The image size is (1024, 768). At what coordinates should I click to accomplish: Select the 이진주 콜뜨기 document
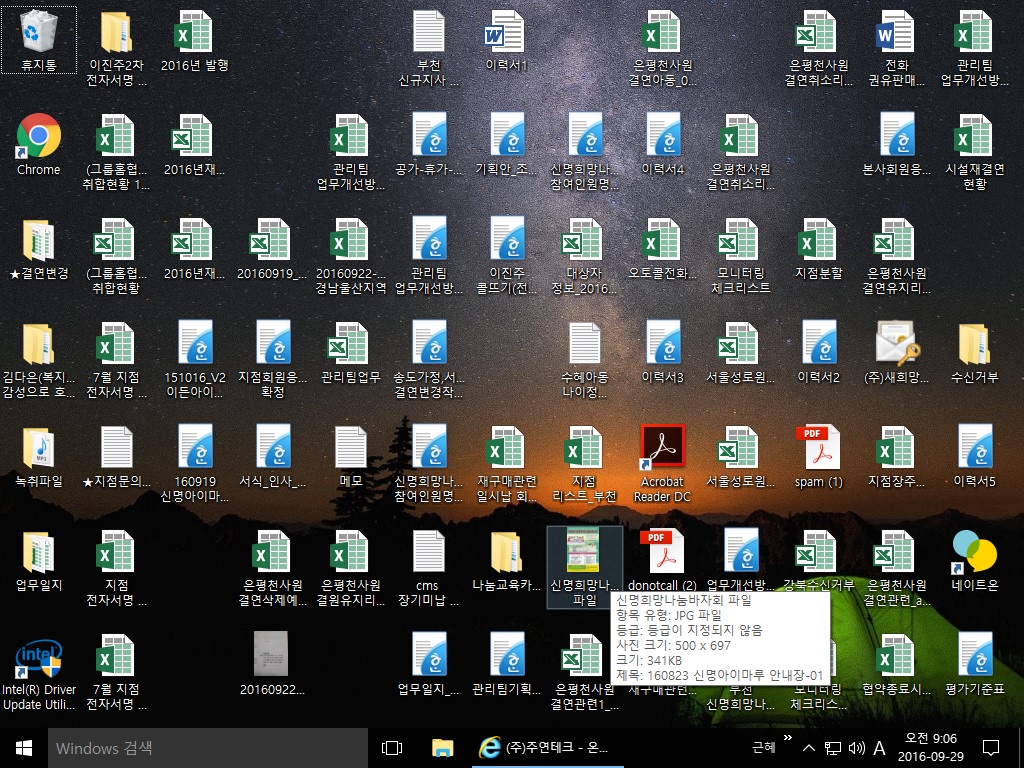(506, 255)
